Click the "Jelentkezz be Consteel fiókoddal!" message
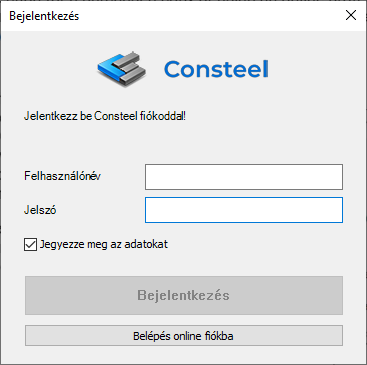Image resolution: width=367 pixels, height=365 pixels. pos(105,116)
